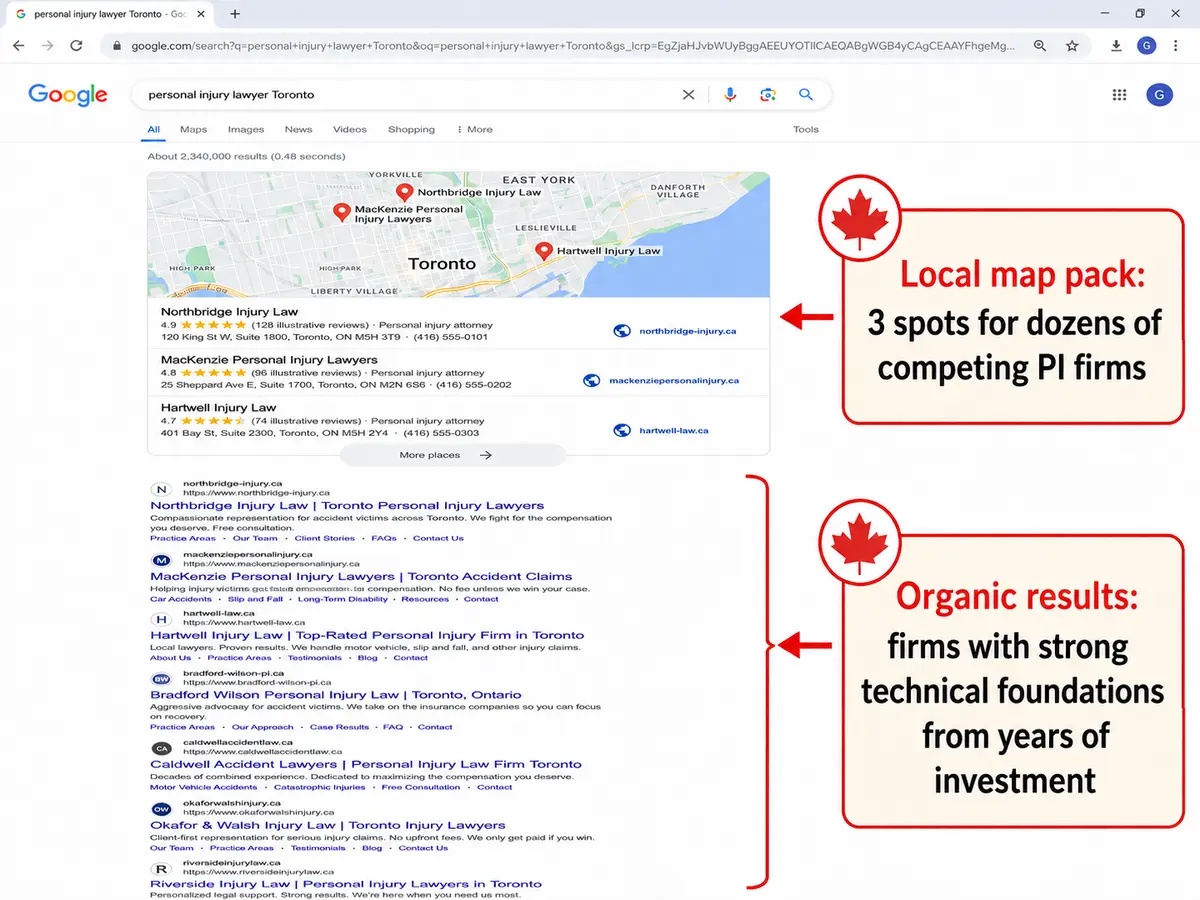Switch to the Images tab
The height and width of the screenshot is (900, 1200).
pyautogui.click(x=246, y=129)
